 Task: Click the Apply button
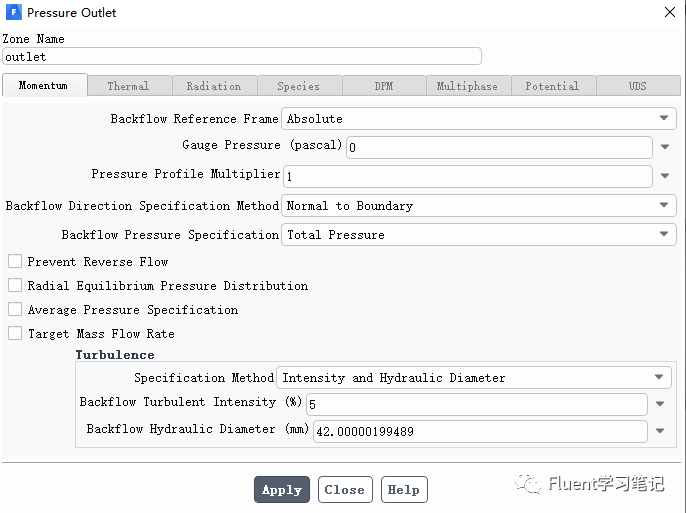(x=282, y=489)
